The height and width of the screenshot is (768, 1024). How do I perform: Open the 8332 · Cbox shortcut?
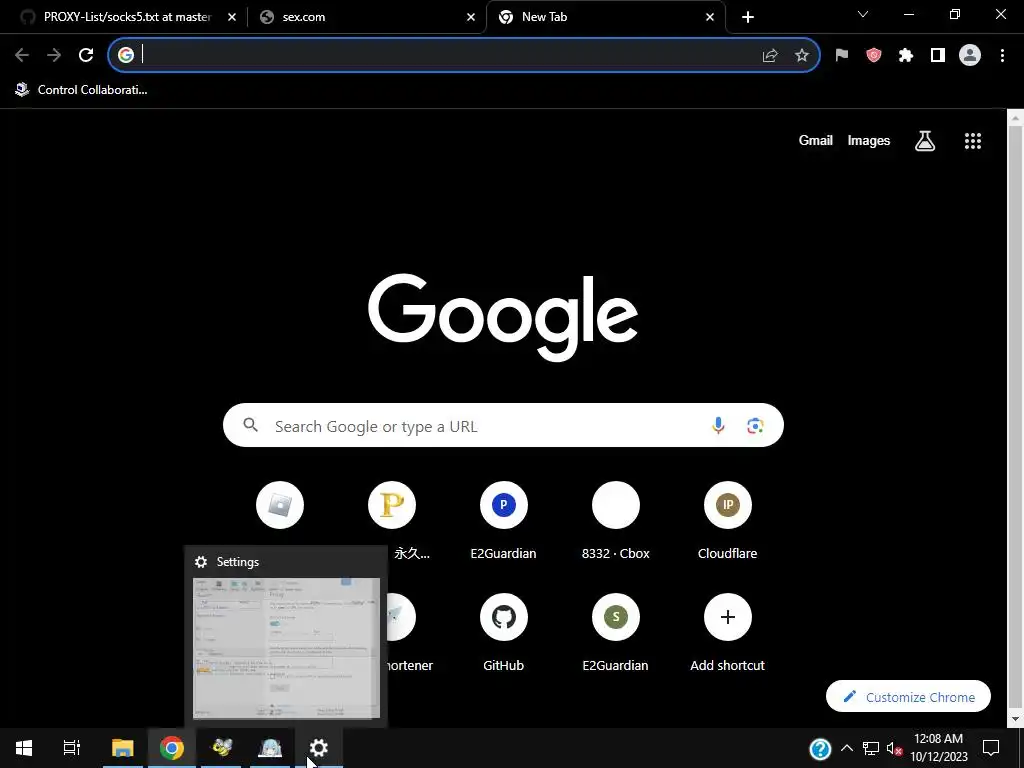(616, 520)
